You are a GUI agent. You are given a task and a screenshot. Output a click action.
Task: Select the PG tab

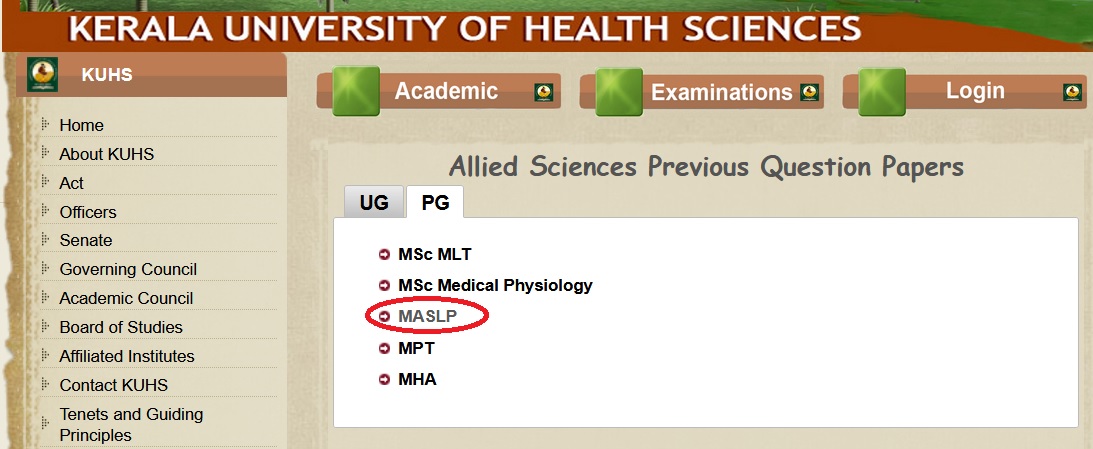tap(435, 202)
